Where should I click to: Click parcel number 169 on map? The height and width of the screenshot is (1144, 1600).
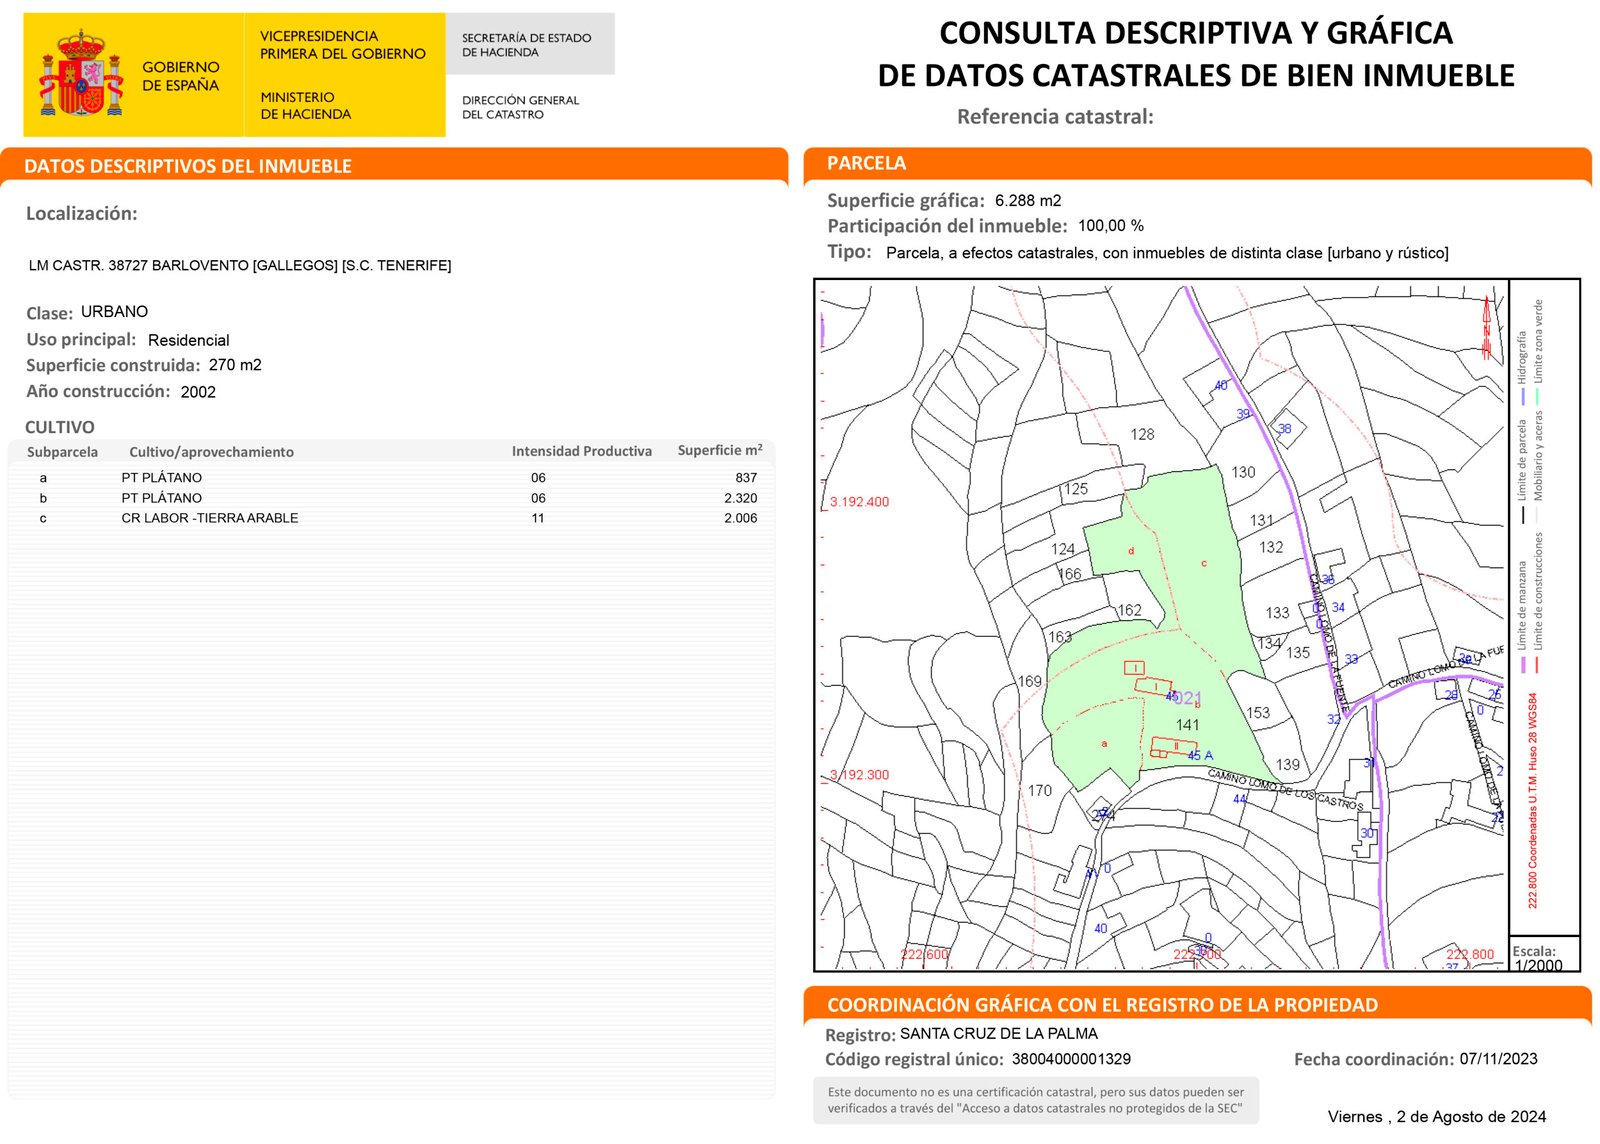tap(1030, 681)
